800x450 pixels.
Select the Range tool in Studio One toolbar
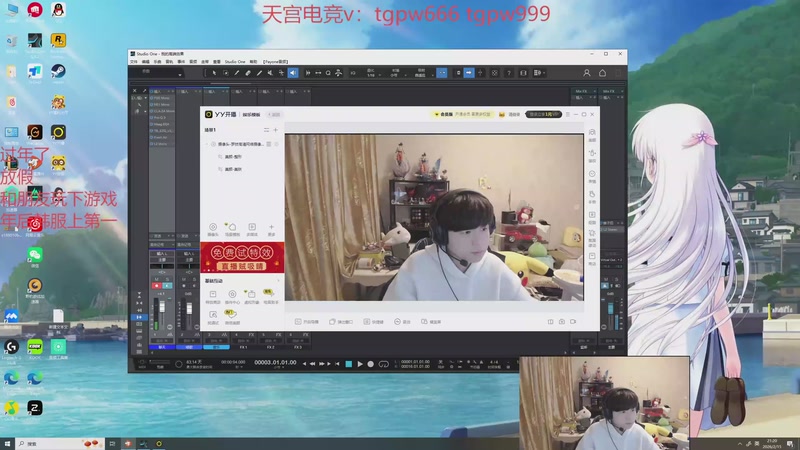[226, 73]
